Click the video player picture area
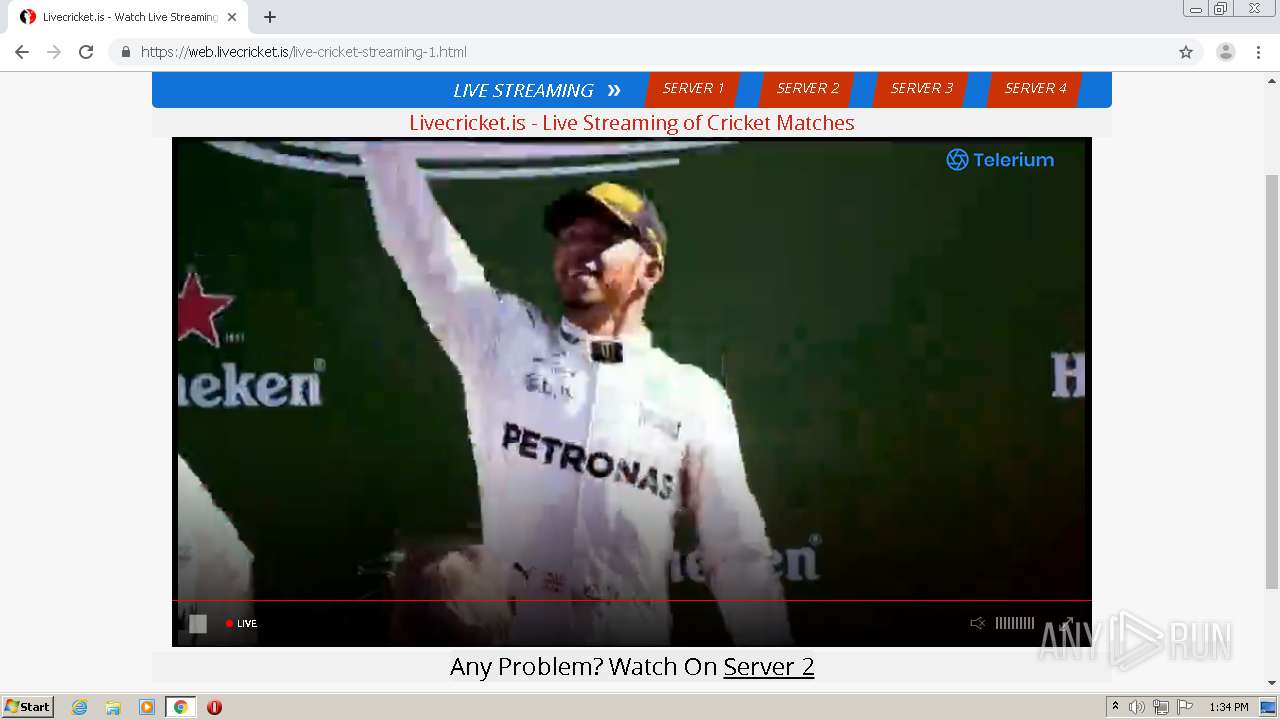The image size is (1280, 720). pyautogui.click(x=632, y=370)
